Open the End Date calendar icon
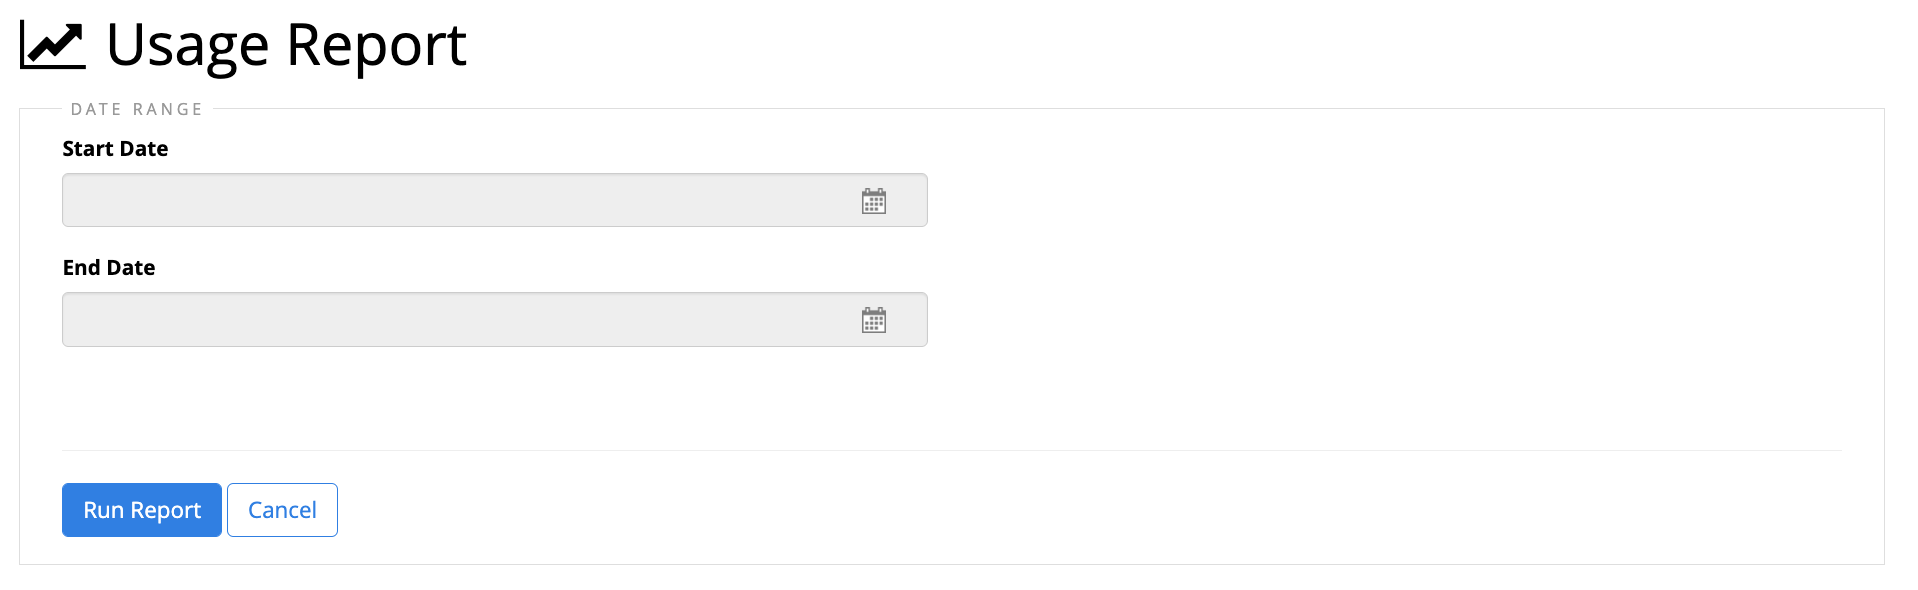The height and width of the screenshot is (590, 1918). coord(874,320)
